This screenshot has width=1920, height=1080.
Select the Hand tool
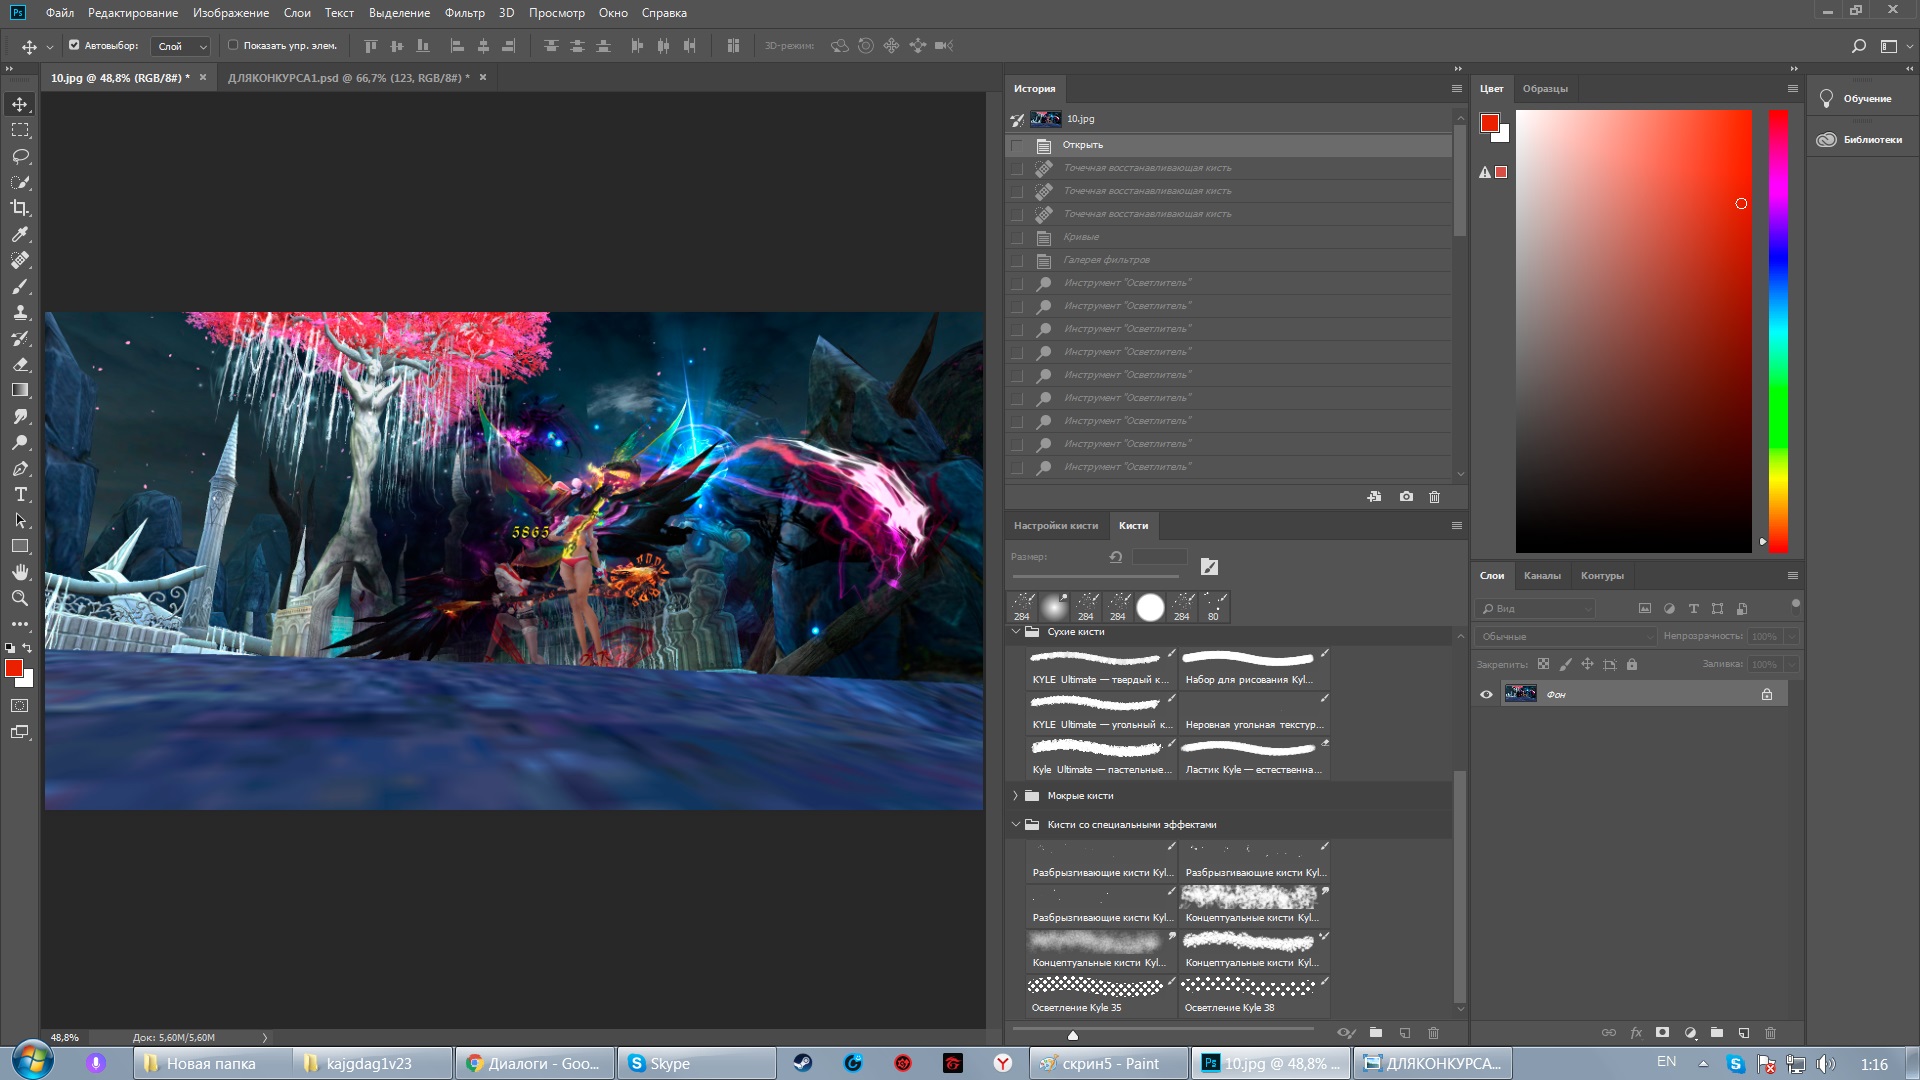click(x=20, y=572)
